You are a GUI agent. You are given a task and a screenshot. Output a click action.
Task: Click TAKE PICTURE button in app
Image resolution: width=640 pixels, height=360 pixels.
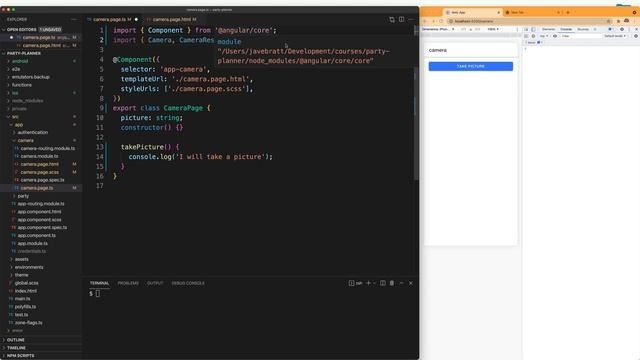click(471, 66)
